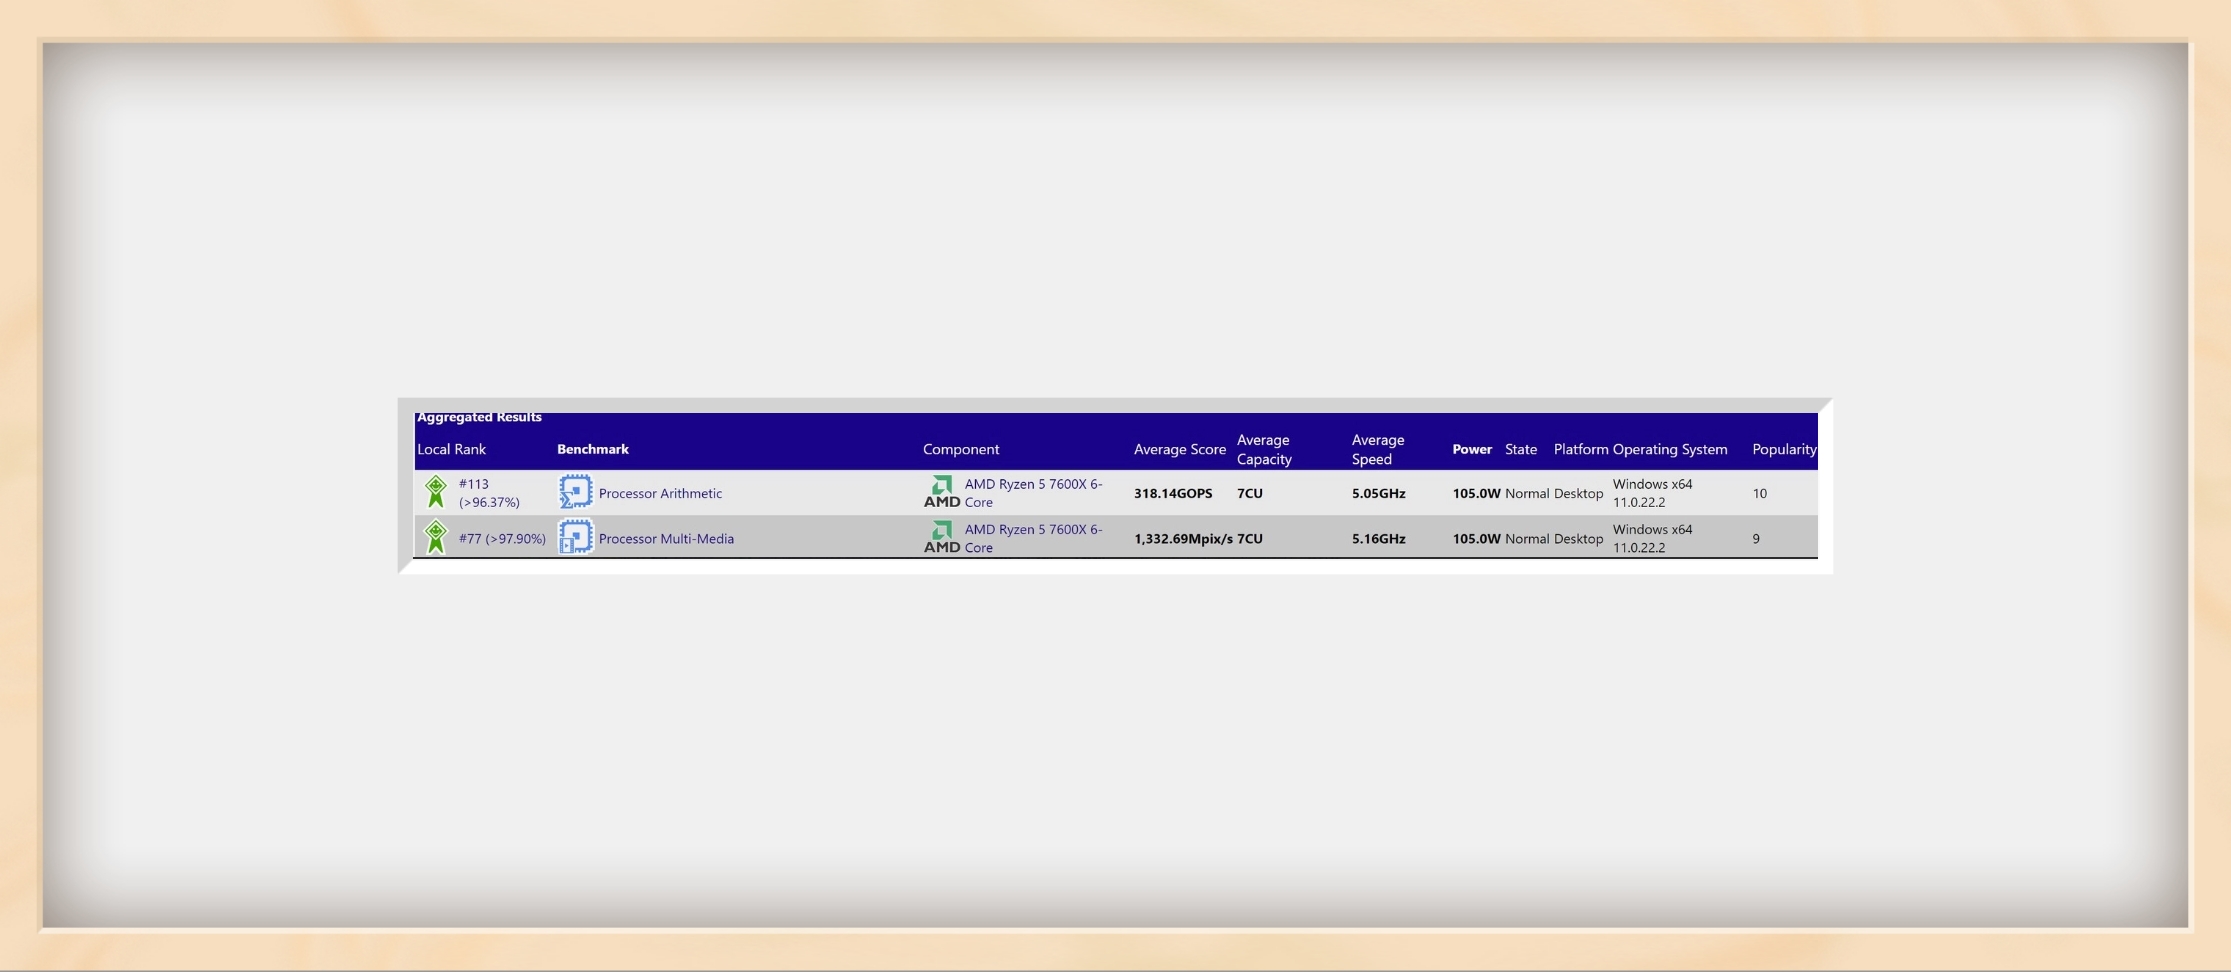Viewport: 2231px width, 972px height.
Task: Select the 1,332.69Mpix/s score value
Action: (1183, 538)
